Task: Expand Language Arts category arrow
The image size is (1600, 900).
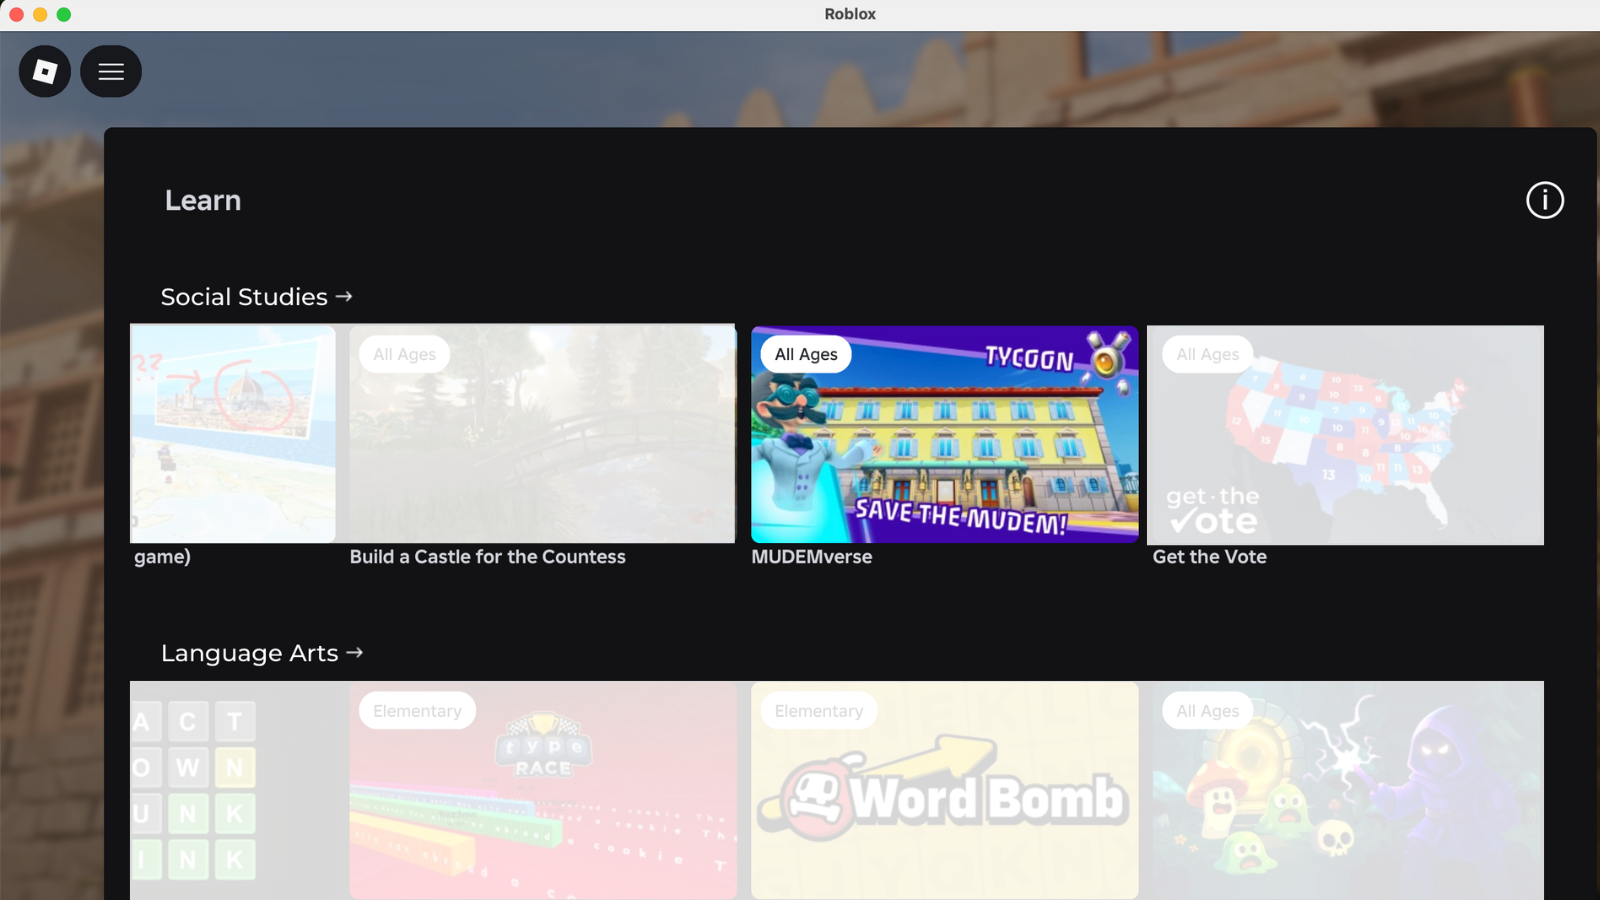Action: [x=354, y=653]
